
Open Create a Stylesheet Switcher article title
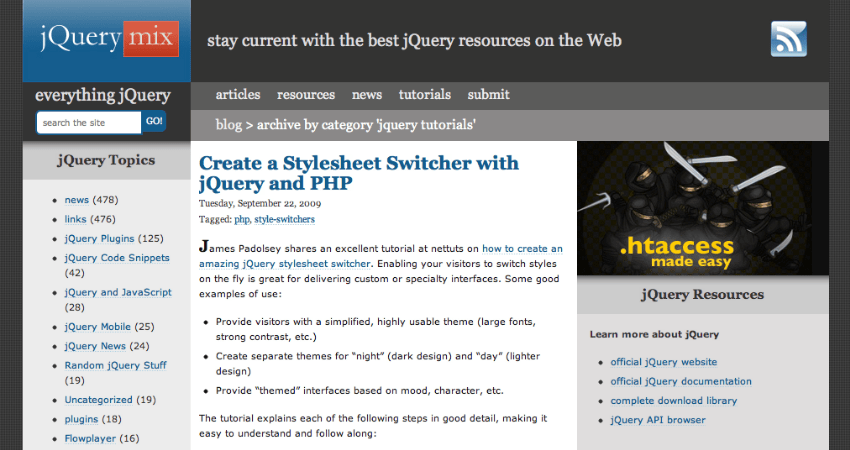click(x=359, y=173)
